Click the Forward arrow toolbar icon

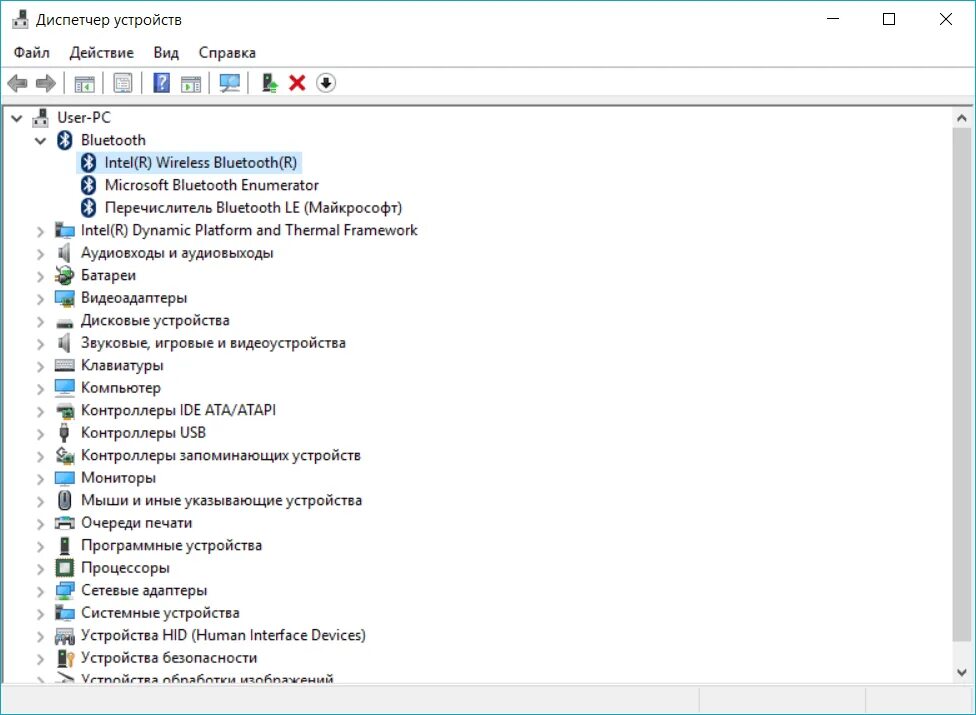tap(46, 83)
